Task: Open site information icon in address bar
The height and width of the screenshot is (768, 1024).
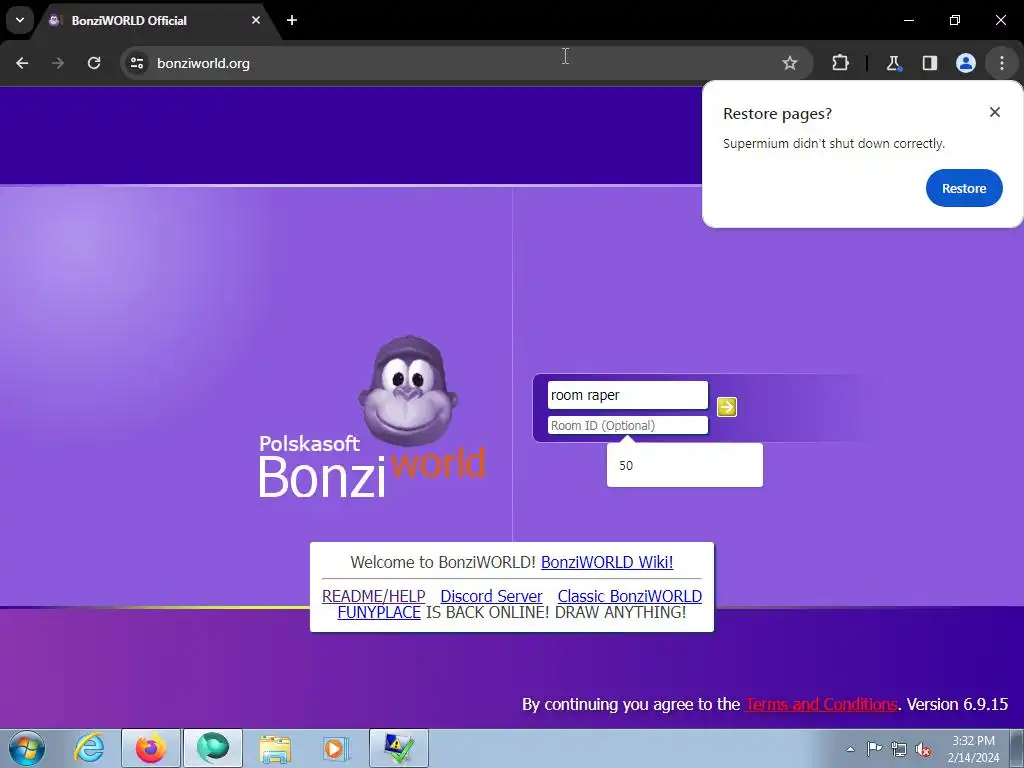Action: coord(137,63)
